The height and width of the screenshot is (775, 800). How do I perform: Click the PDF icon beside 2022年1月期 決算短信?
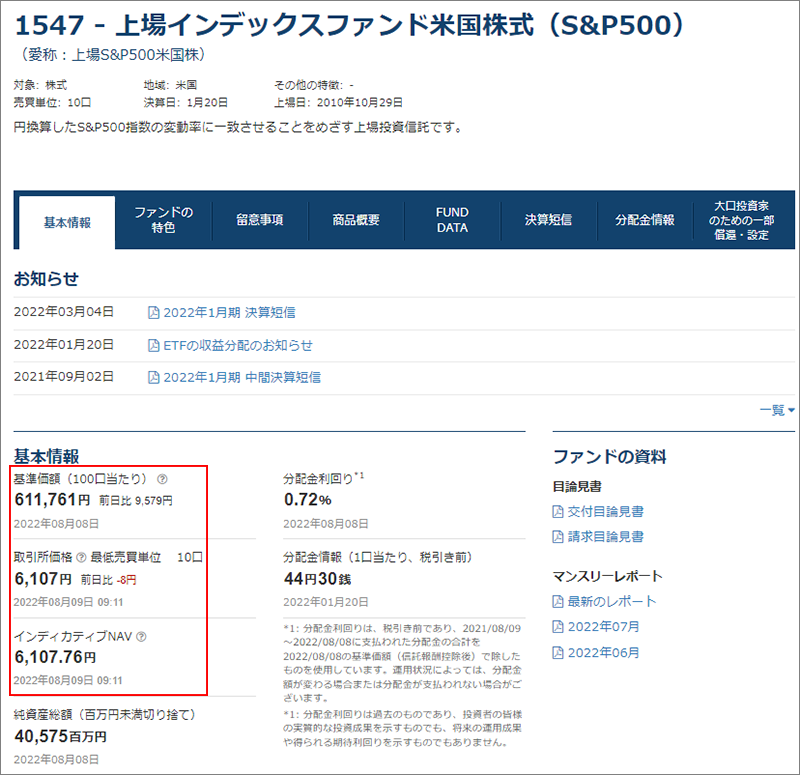(x=153, y=313)
